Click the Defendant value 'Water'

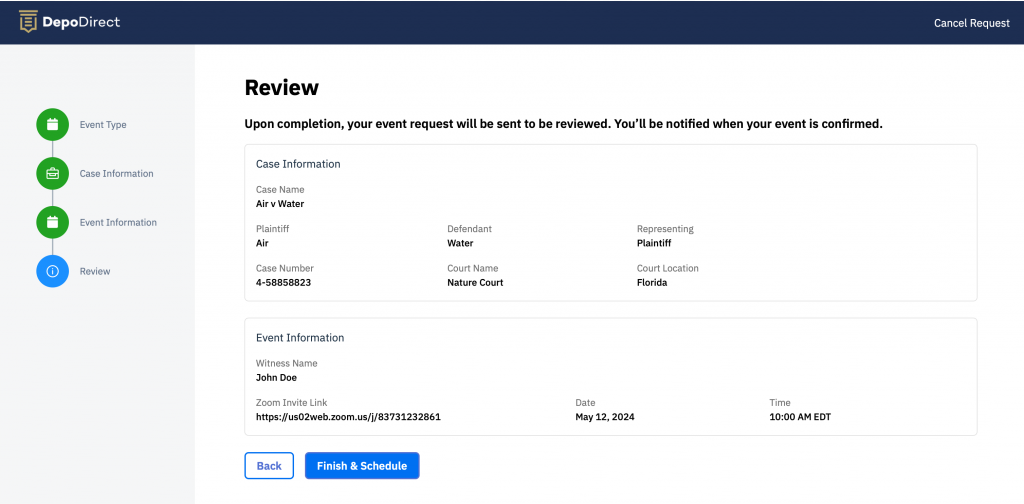click(460, 243)
